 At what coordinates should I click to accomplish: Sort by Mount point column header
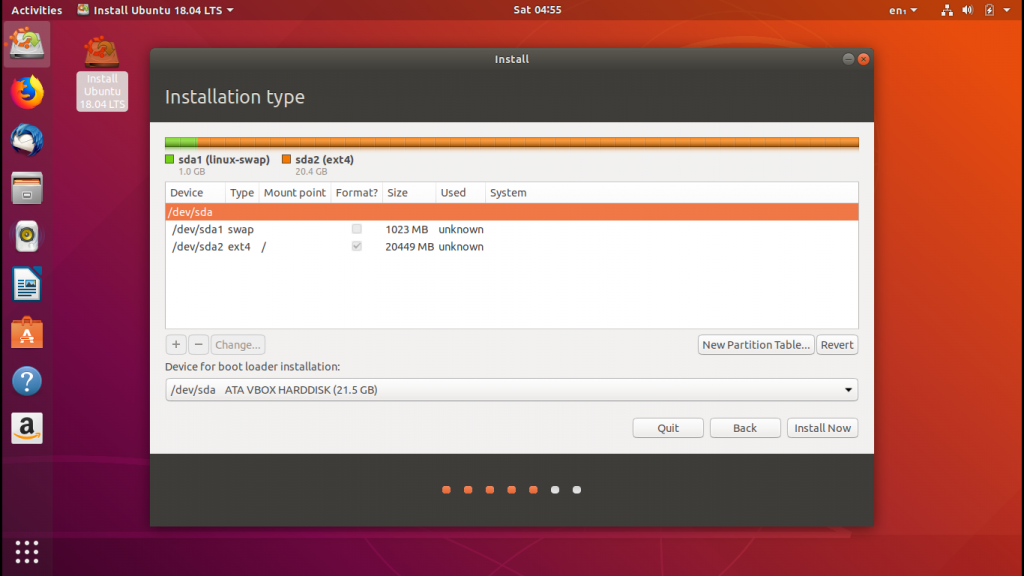tap(295, 193)
